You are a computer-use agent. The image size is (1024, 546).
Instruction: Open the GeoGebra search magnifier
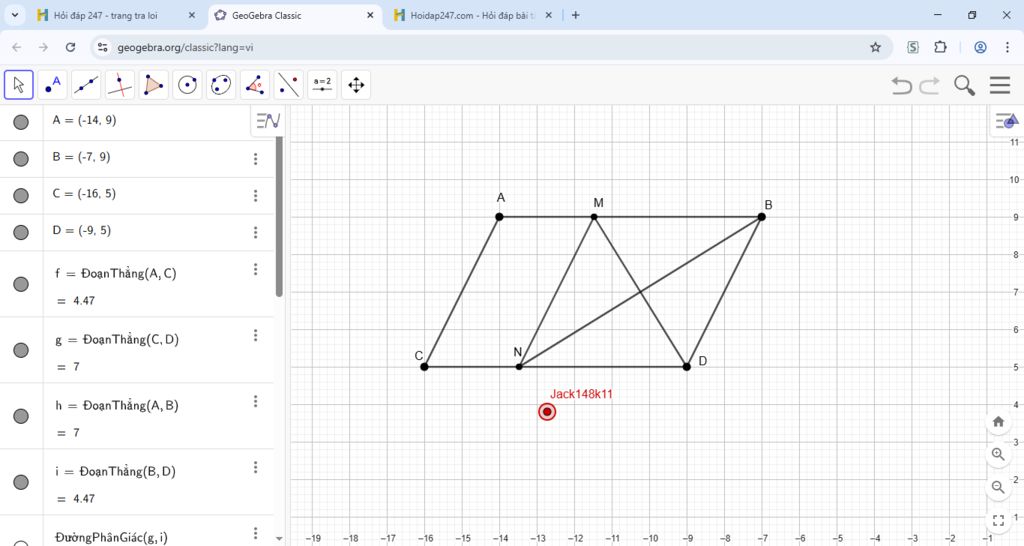point(964,85)
